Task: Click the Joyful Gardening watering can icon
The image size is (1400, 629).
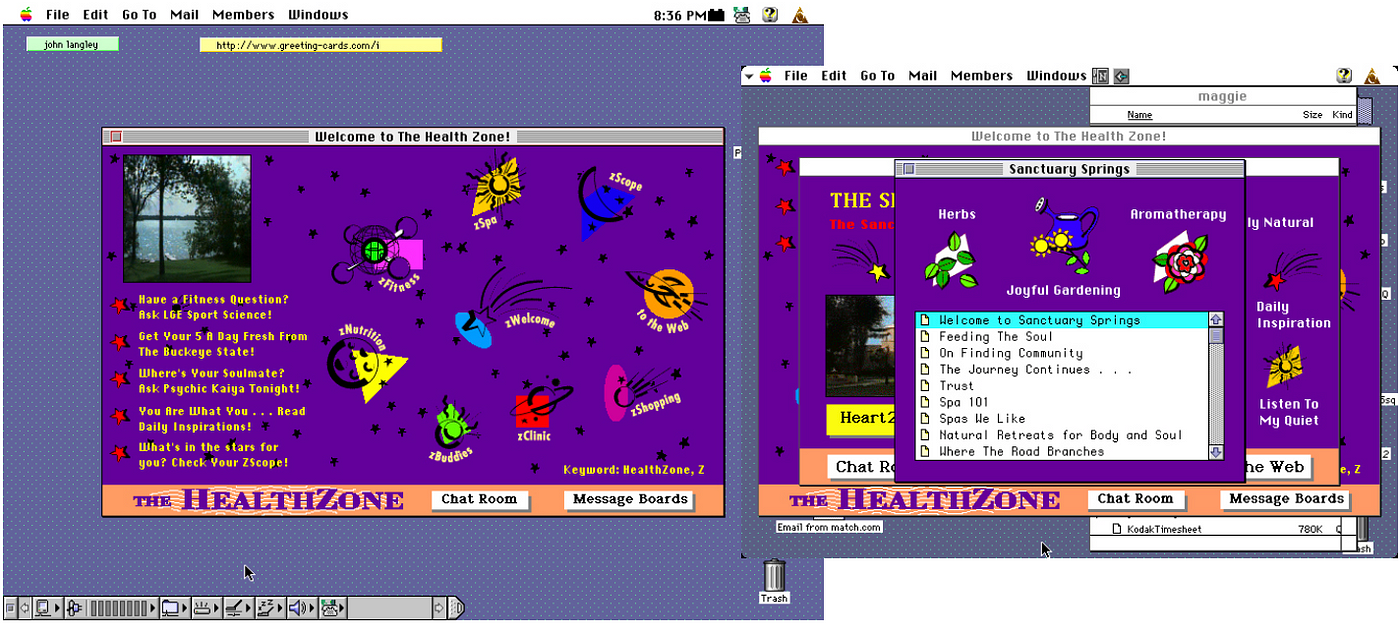Action: click(1065, 236)
